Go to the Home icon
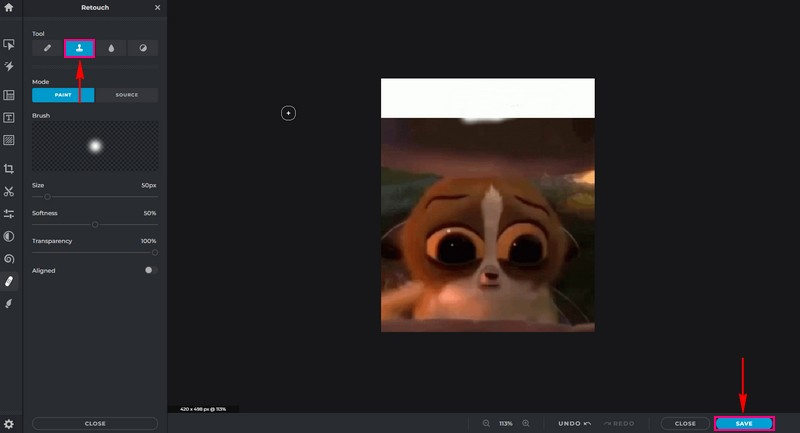This screenshot has width=800, height=433. pyautogui.click(x=9, y=7)
